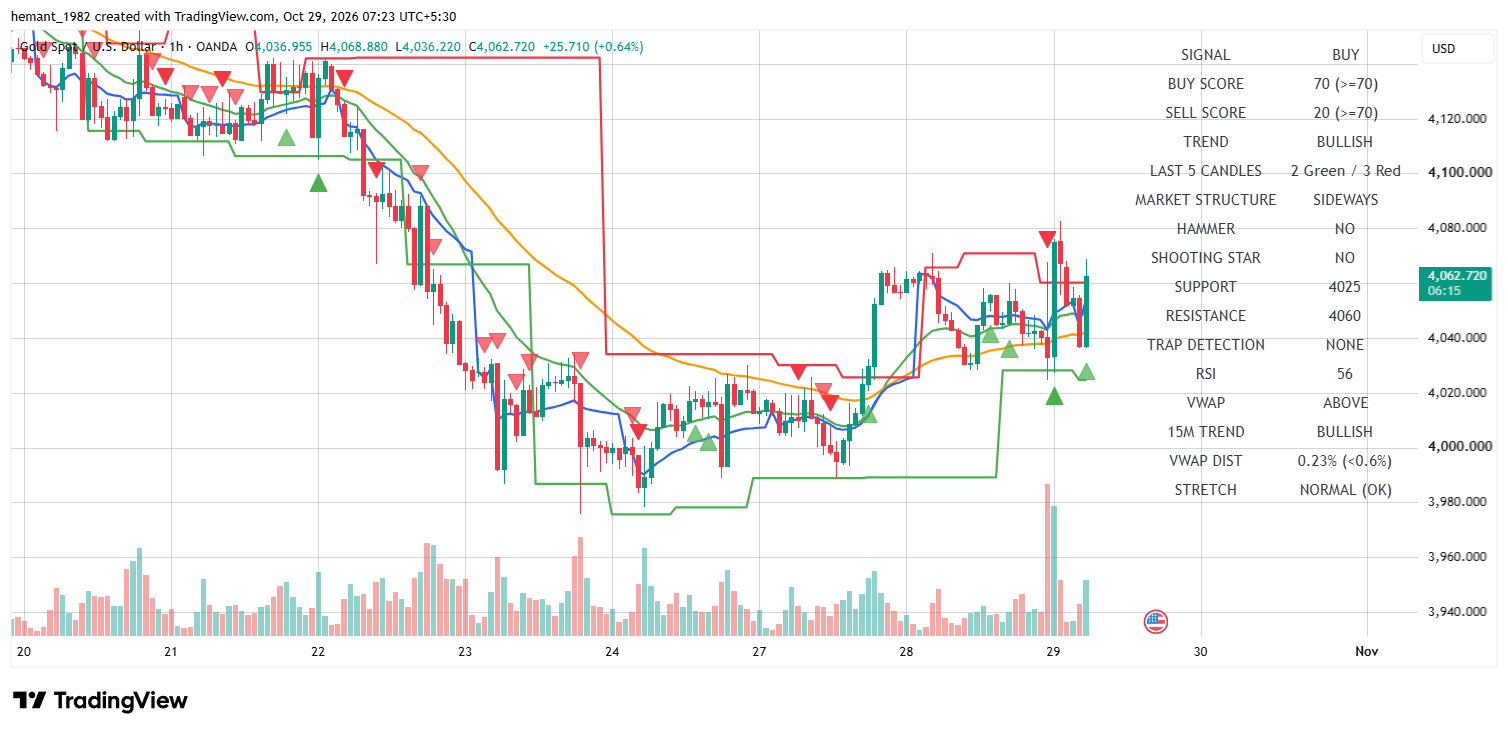Click the SHOOTING STAR label
The width and height of the screenshot is (1508, 733).
click(1206, 258)
